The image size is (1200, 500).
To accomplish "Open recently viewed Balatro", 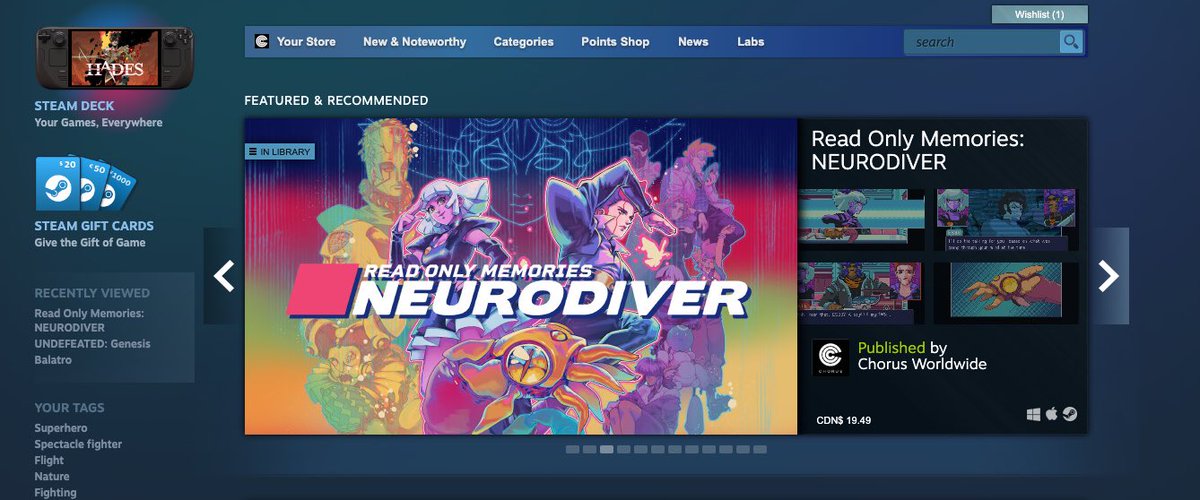I will point(53,360).
